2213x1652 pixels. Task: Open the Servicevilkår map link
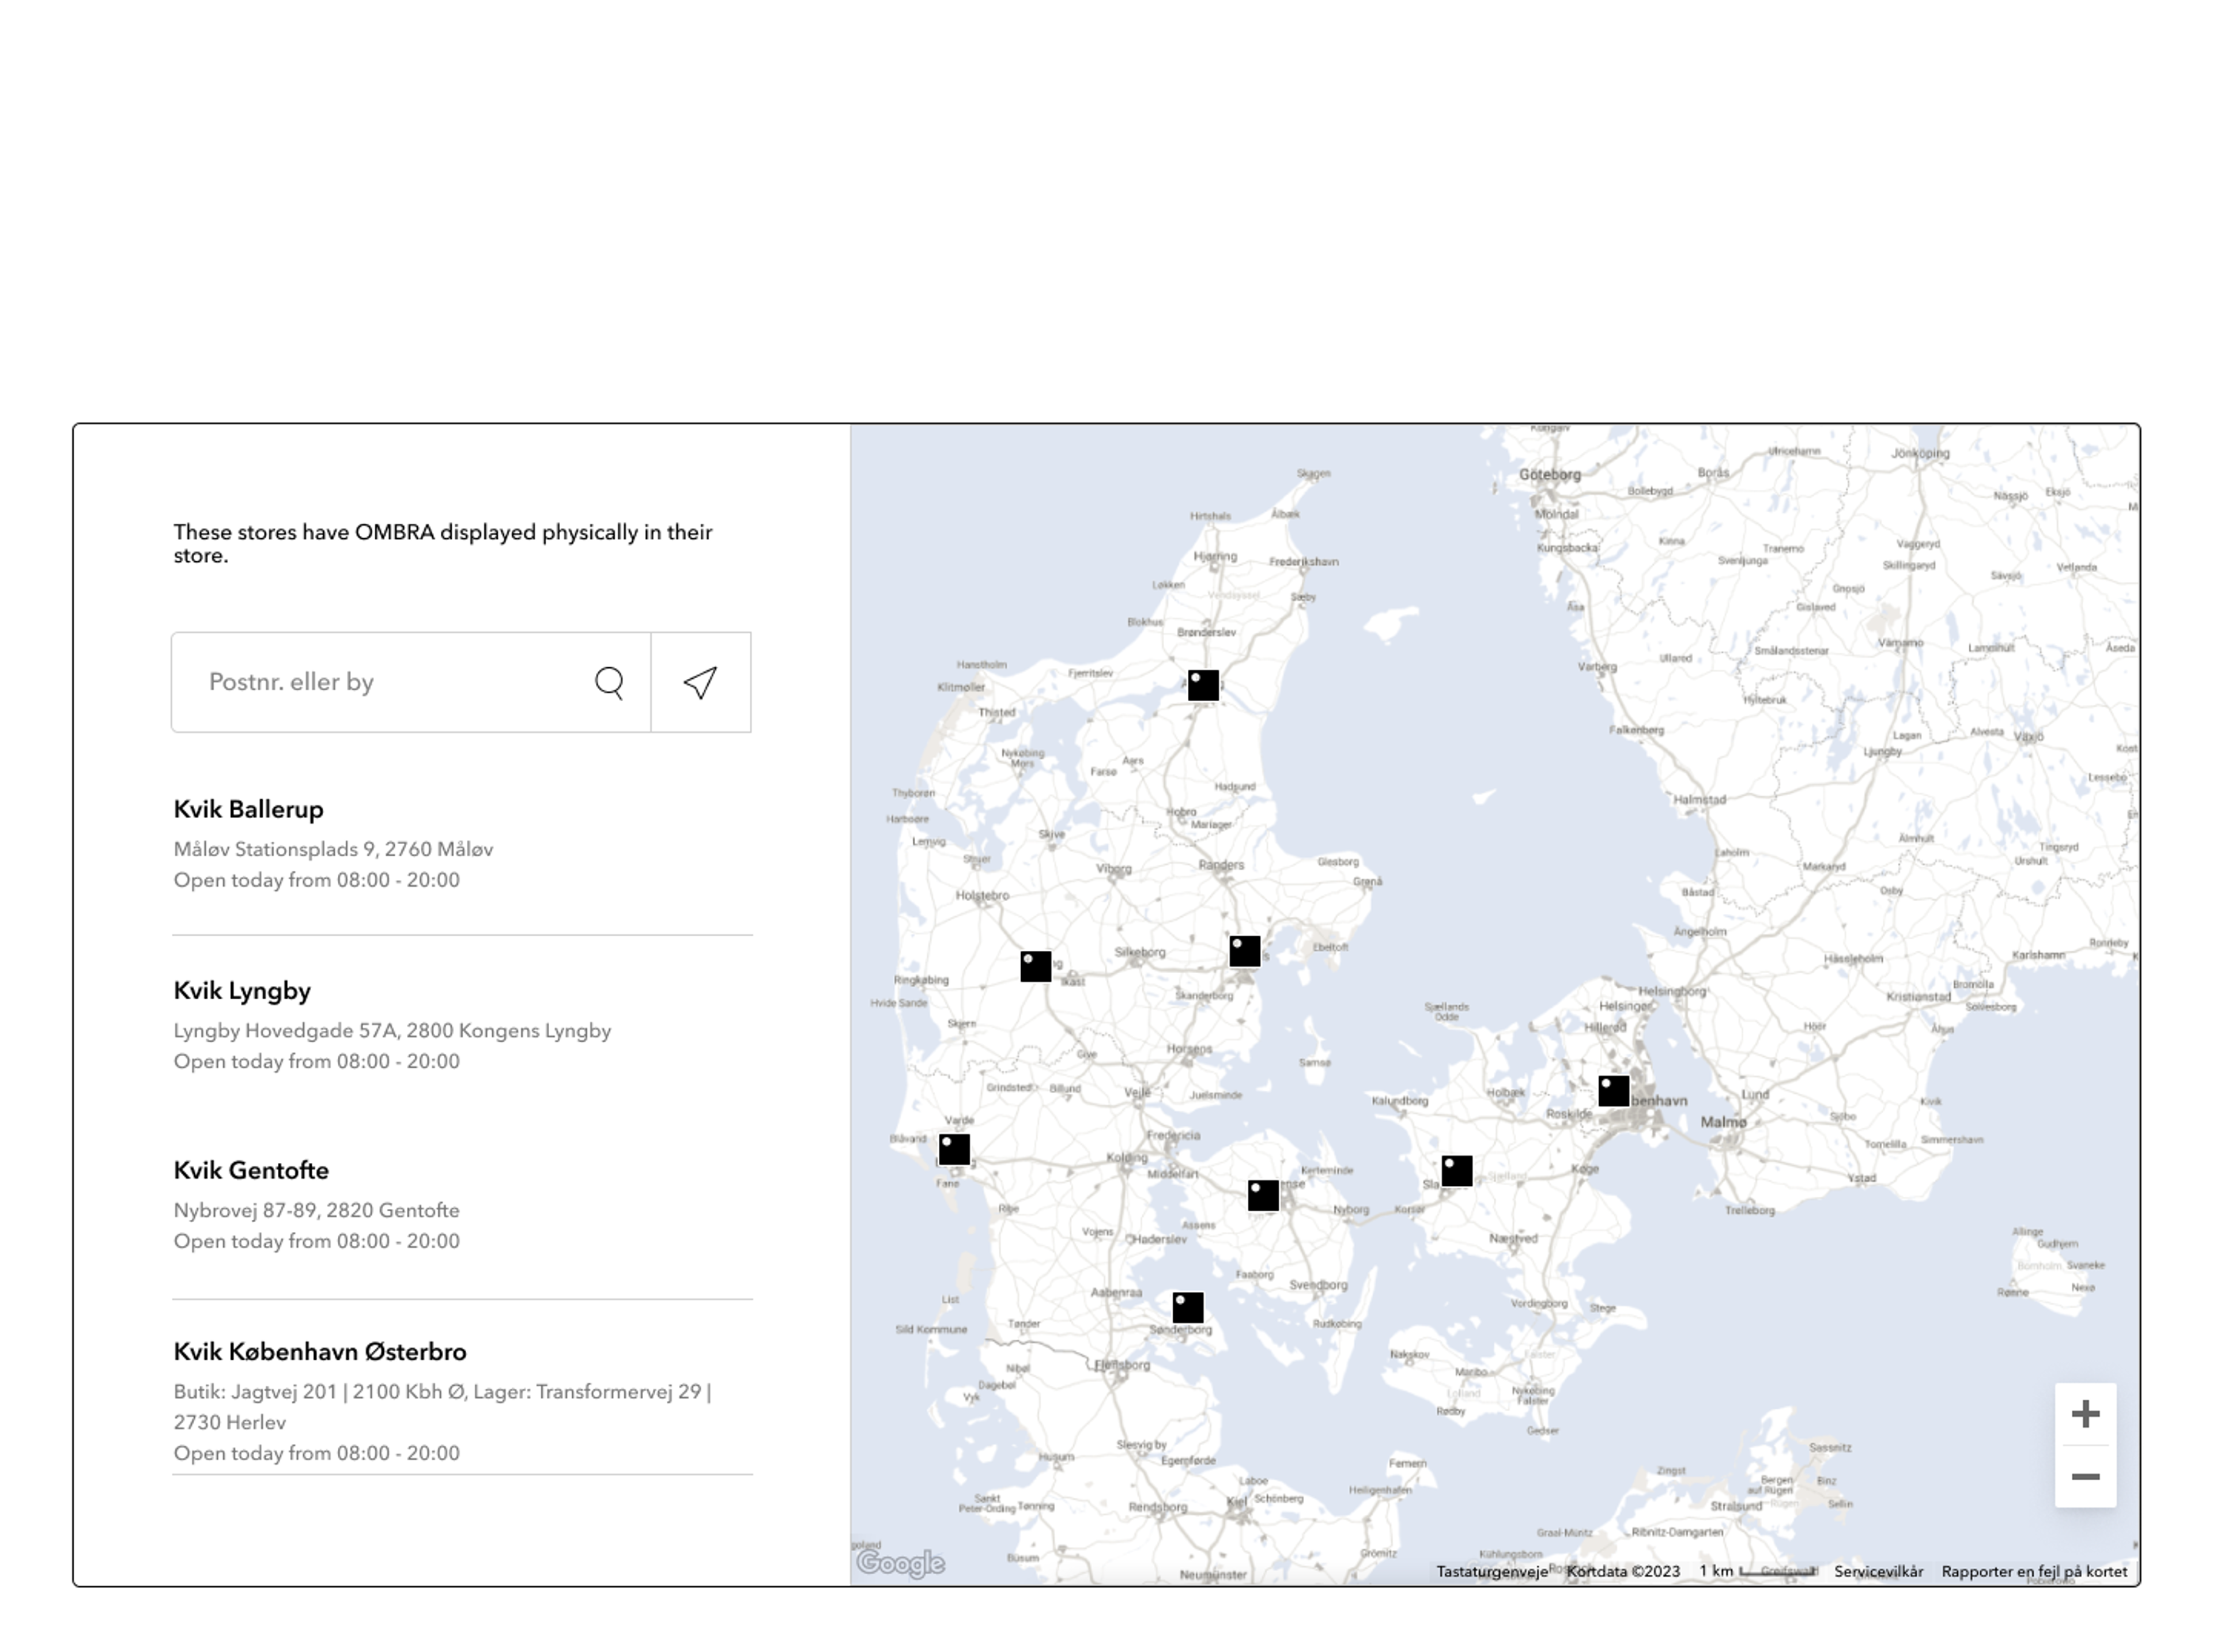1877,1572
